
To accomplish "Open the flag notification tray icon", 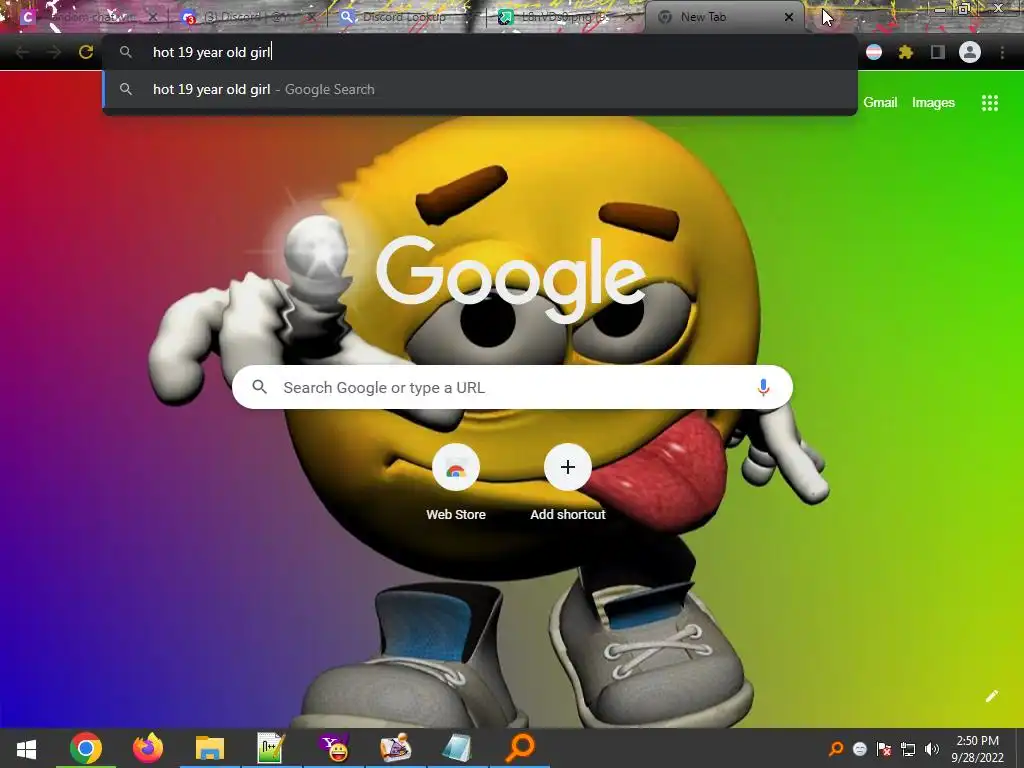I will [884, 749].
